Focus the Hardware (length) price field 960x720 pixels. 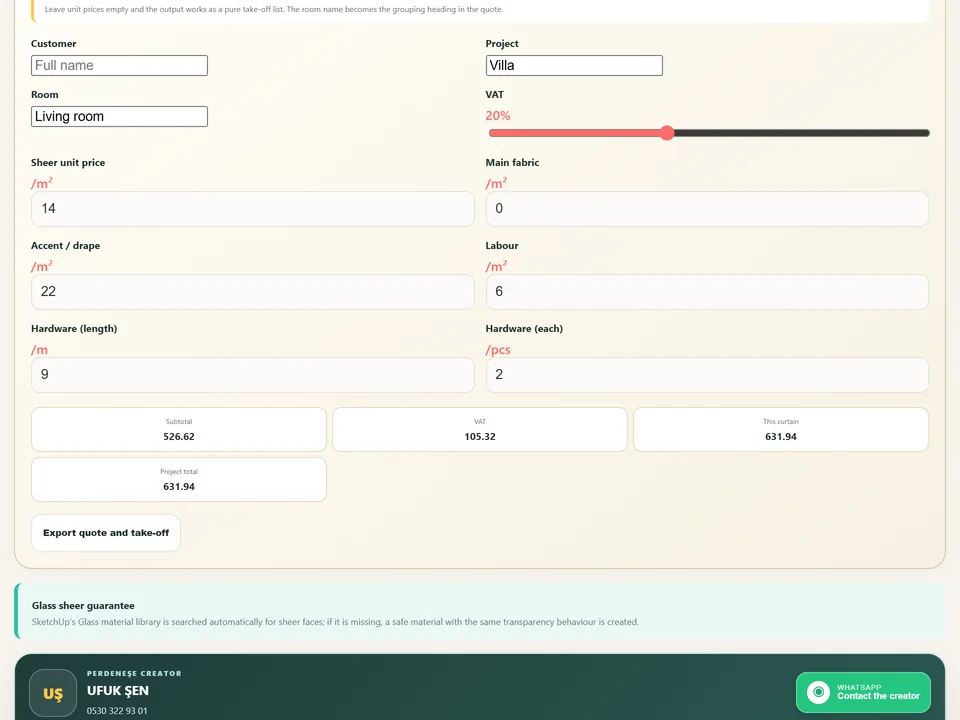pos(253,375)
